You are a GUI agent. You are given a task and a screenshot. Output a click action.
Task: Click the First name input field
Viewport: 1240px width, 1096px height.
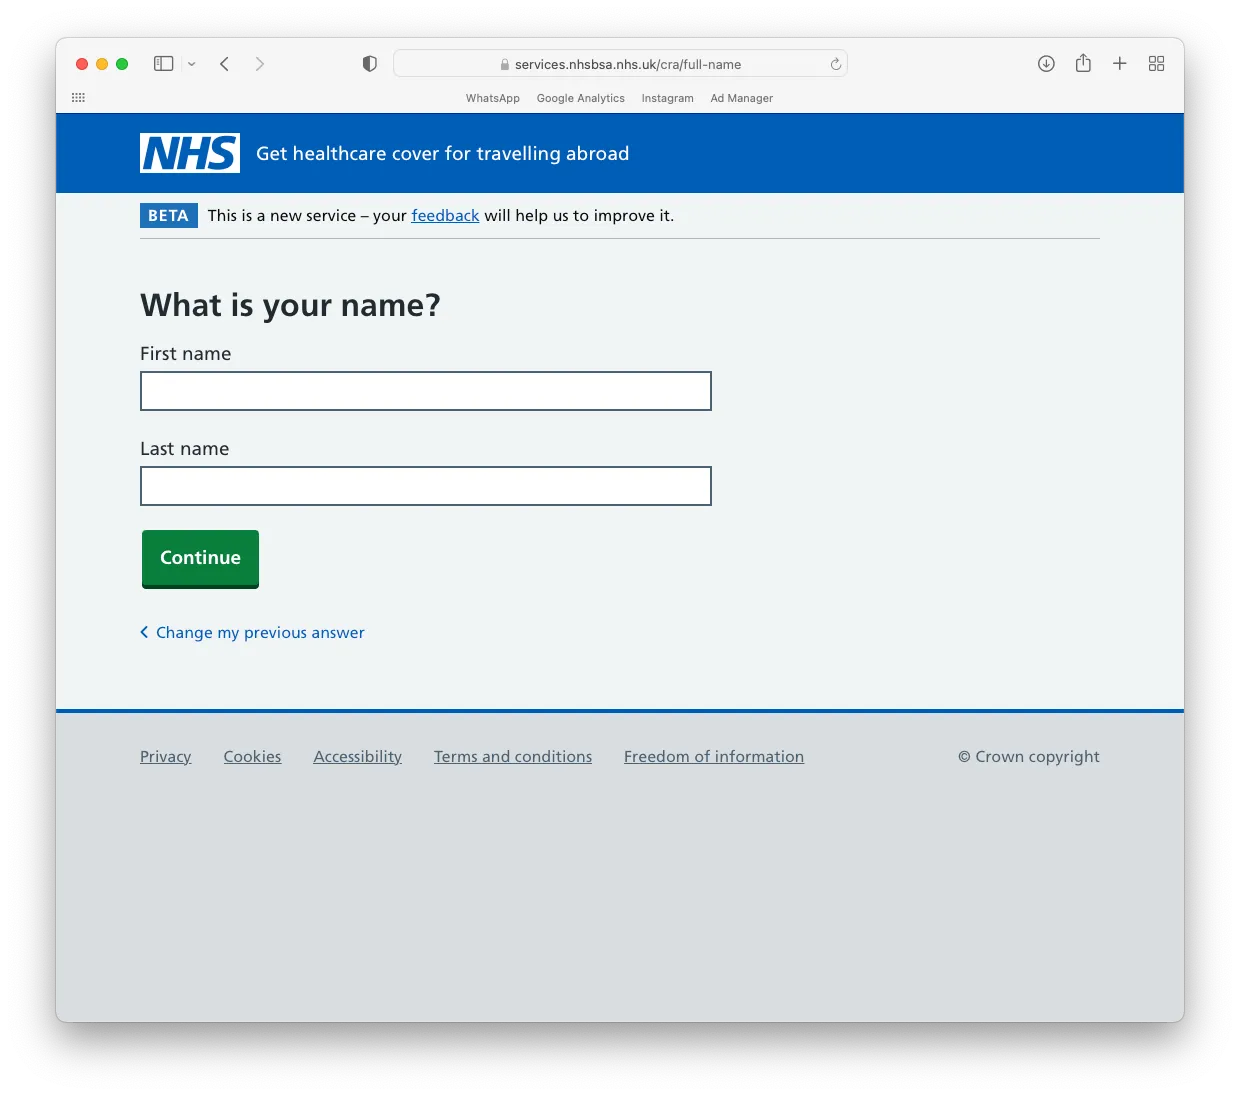(x=426, y=391)
